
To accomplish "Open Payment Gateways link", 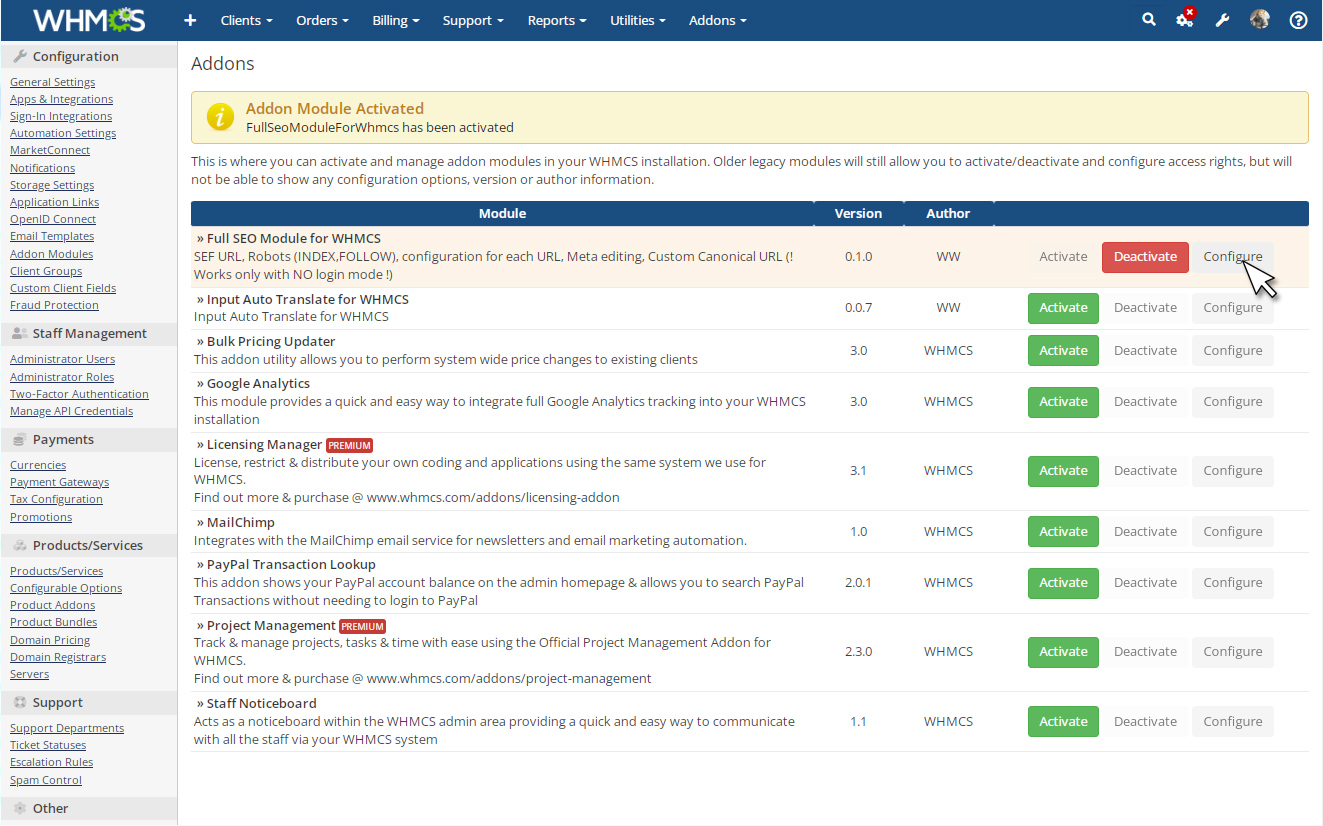I will click(x=59, y=482).
